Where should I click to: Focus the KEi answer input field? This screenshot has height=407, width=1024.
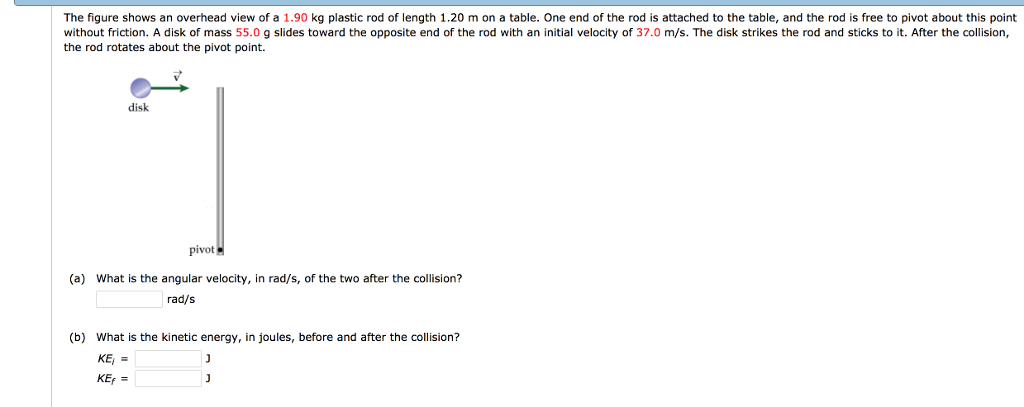168,358
